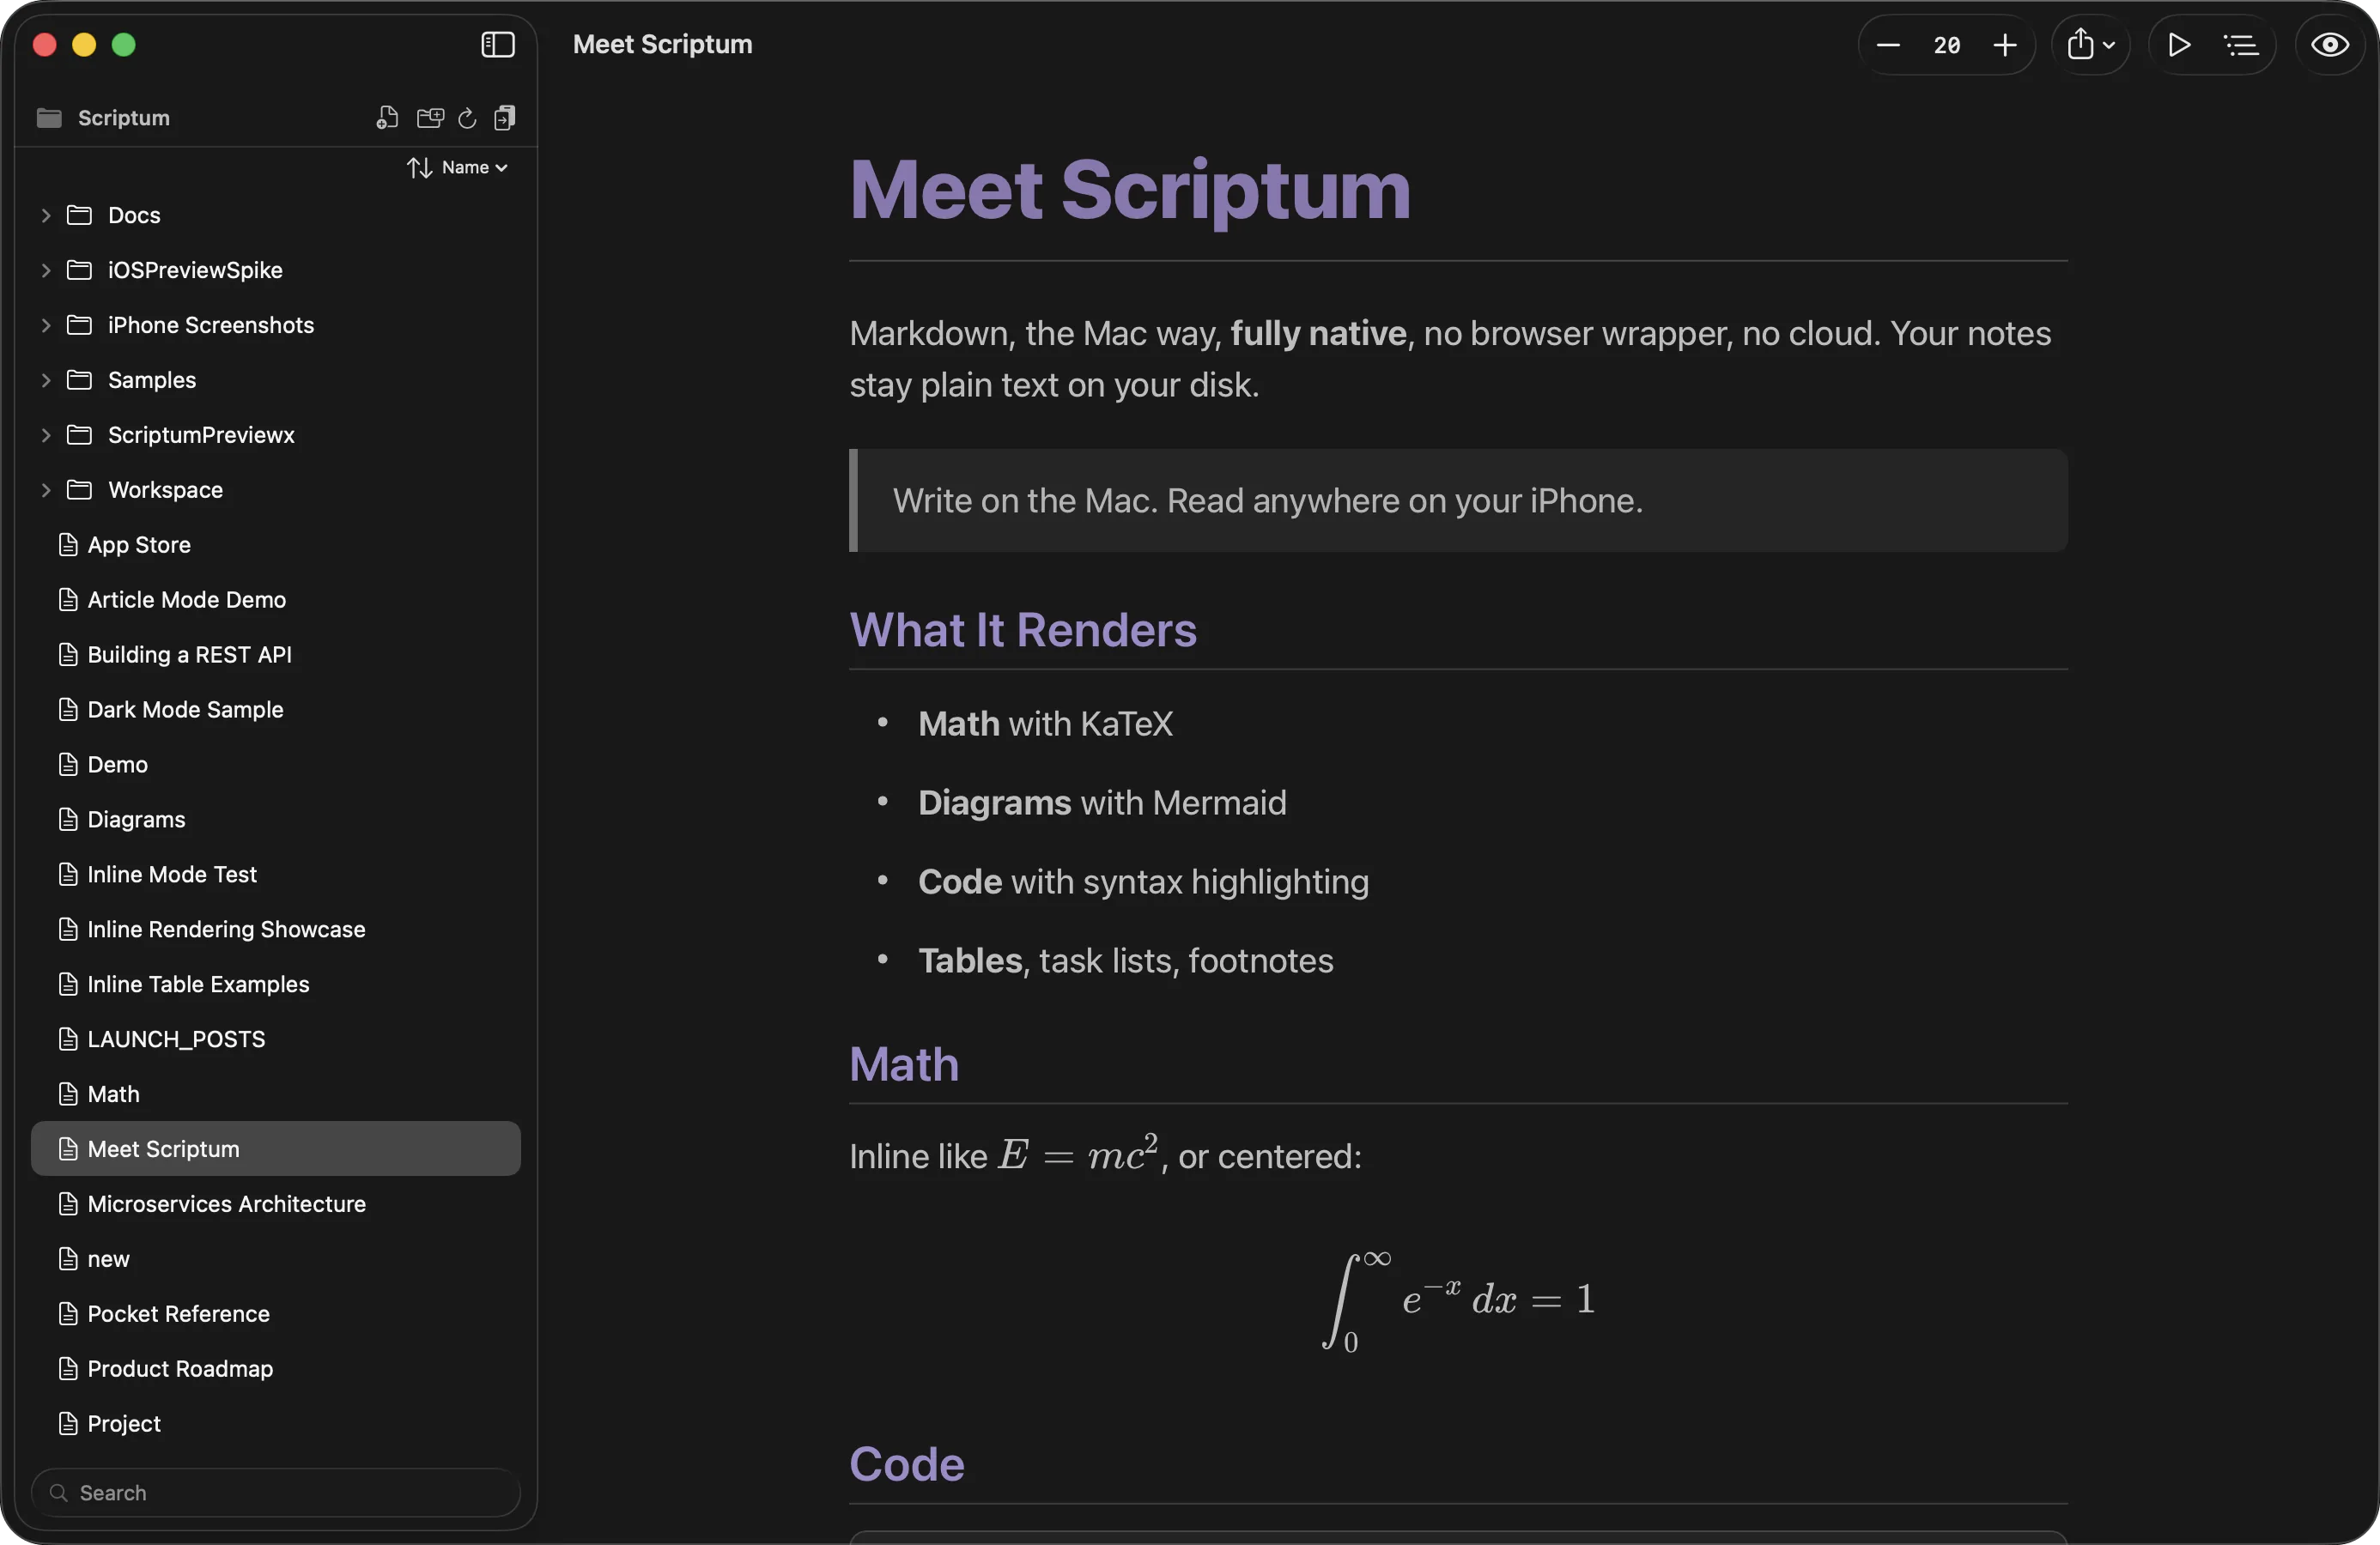This screenshot has width=2380, height=1545.
Task: Toggle the sidebar panel visibility
Action: (x=497, y=44)
